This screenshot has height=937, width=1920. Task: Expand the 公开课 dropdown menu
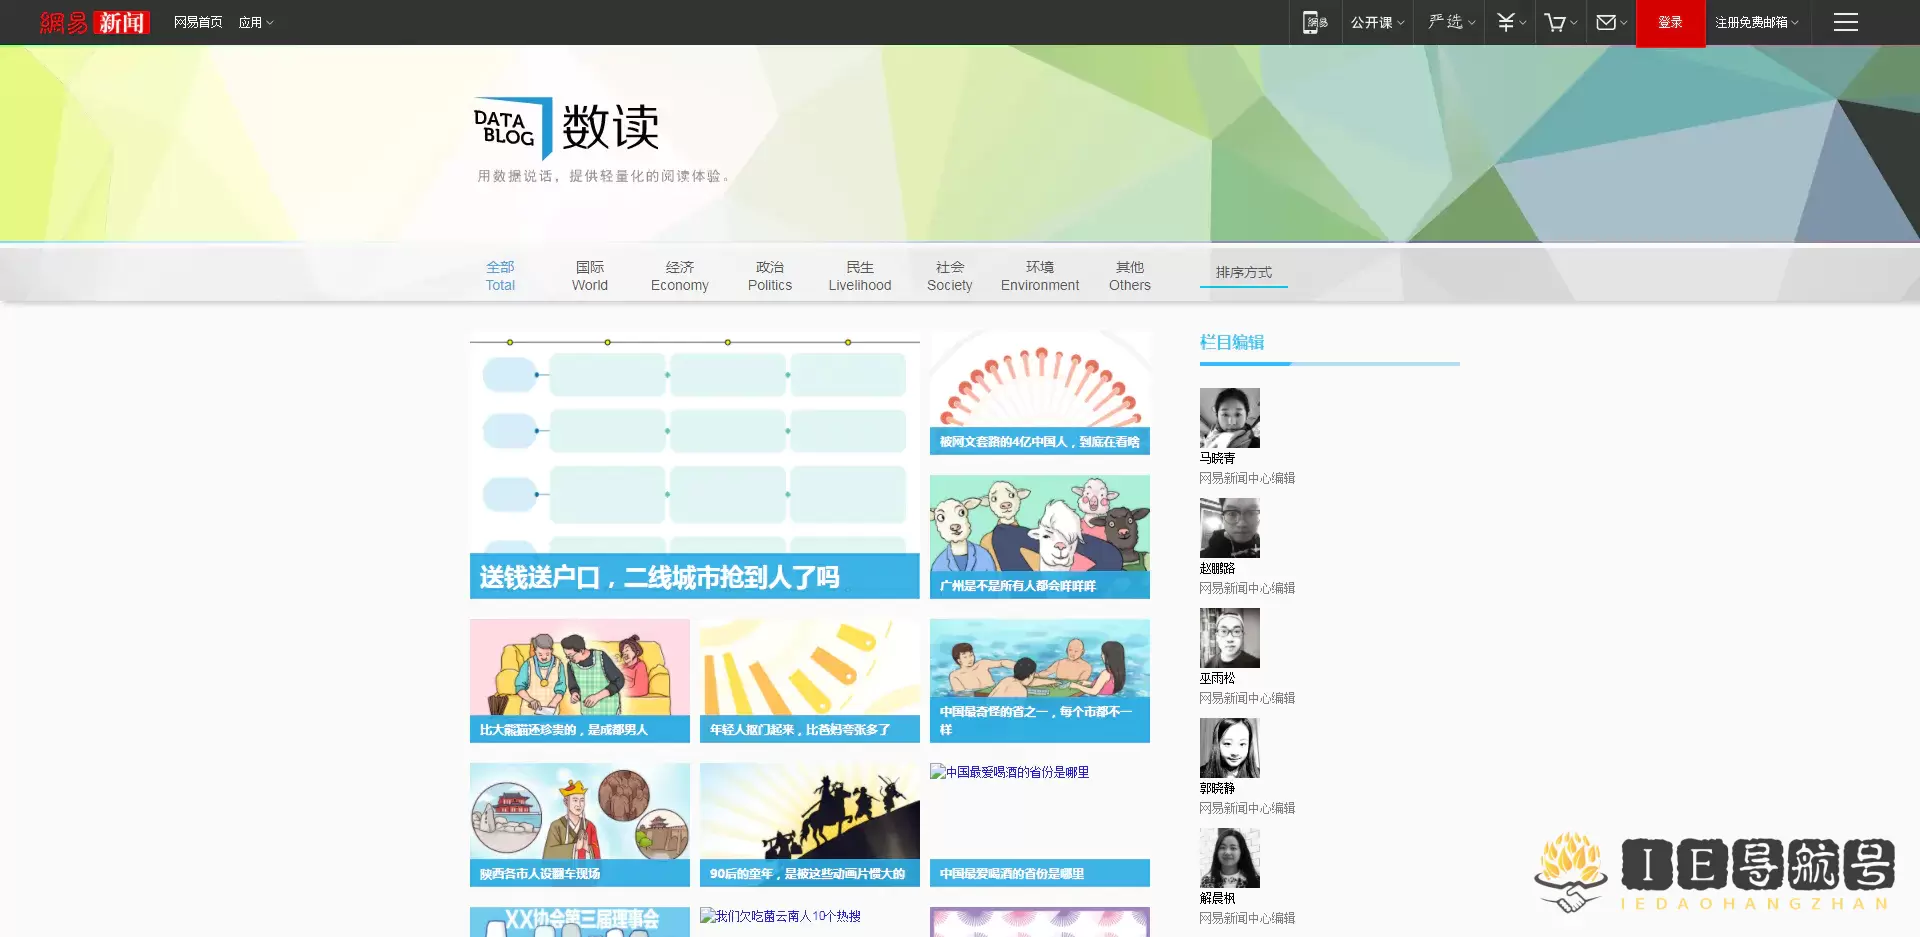[1377, 22]
